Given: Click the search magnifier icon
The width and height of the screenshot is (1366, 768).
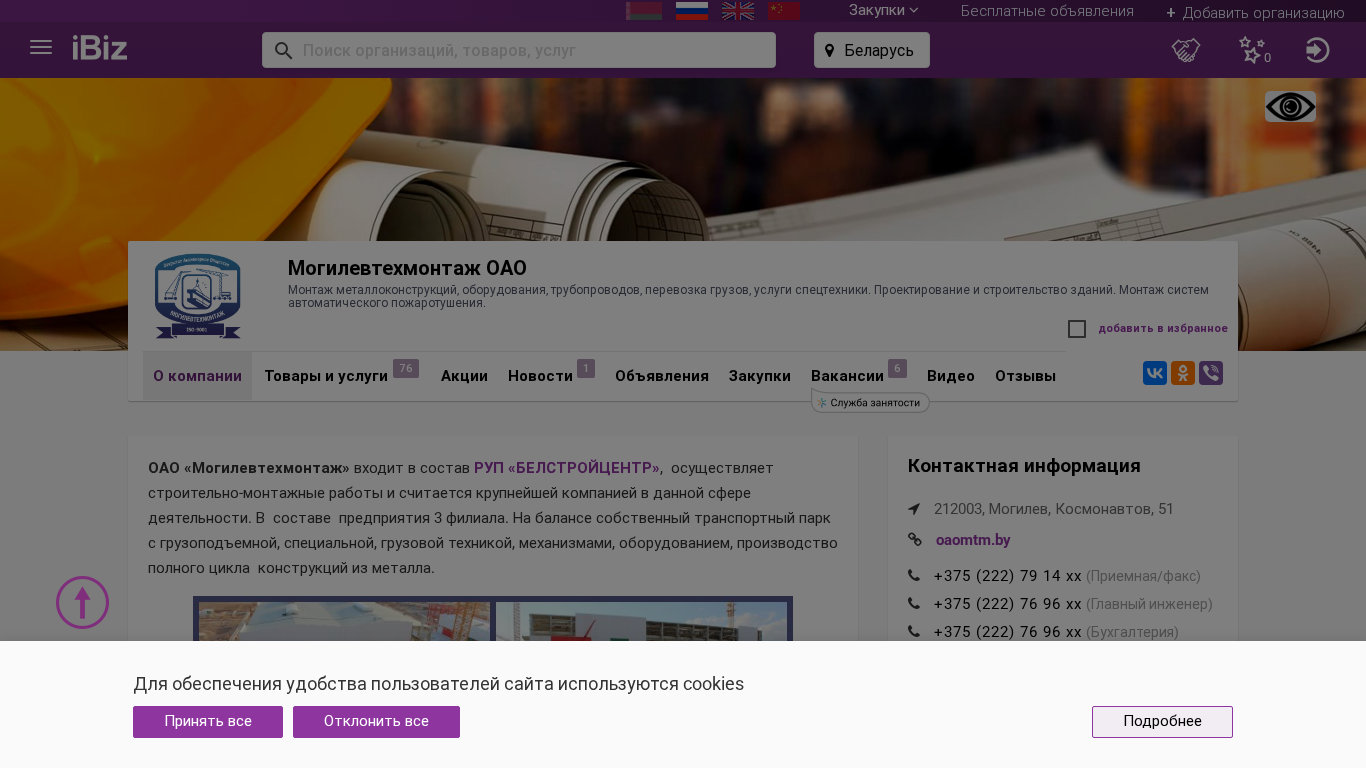Looking at the screenshot, I should click(283, 50).
